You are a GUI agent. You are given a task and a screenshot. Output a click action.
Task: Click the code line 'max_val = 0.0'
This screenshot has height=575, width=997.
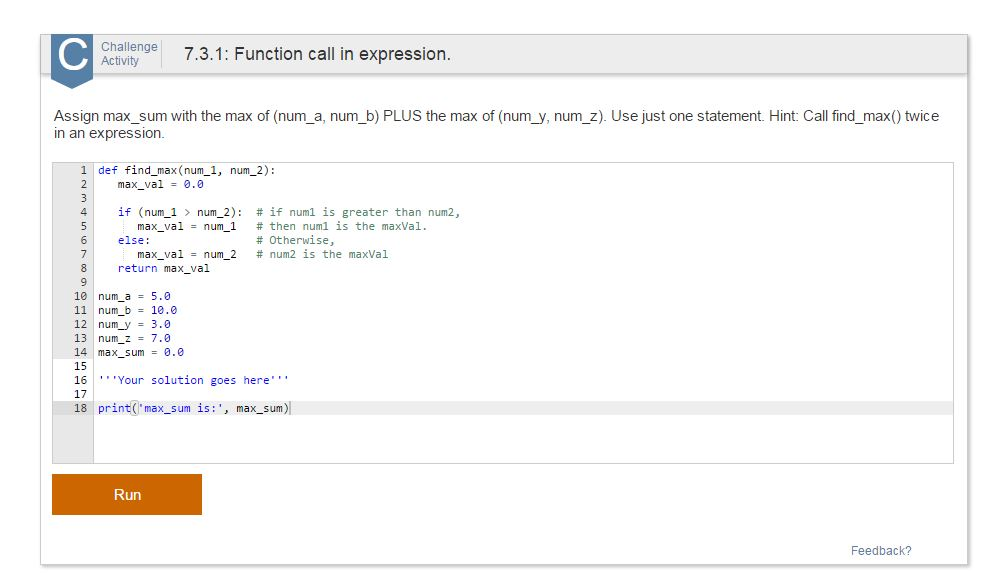tap(160, 184)
